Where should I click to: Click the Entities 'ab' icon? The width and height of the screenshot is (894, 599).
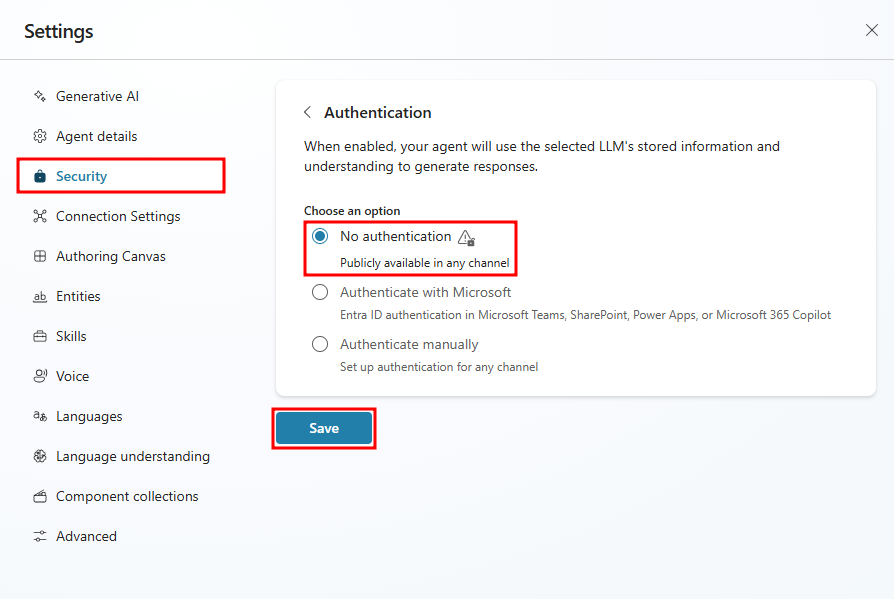pos(40,296)
